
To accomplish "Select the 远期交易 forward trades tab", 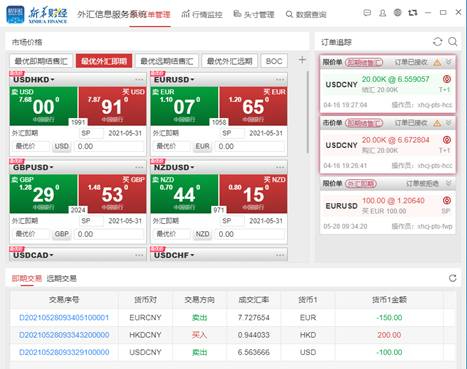I will [62, 278].
